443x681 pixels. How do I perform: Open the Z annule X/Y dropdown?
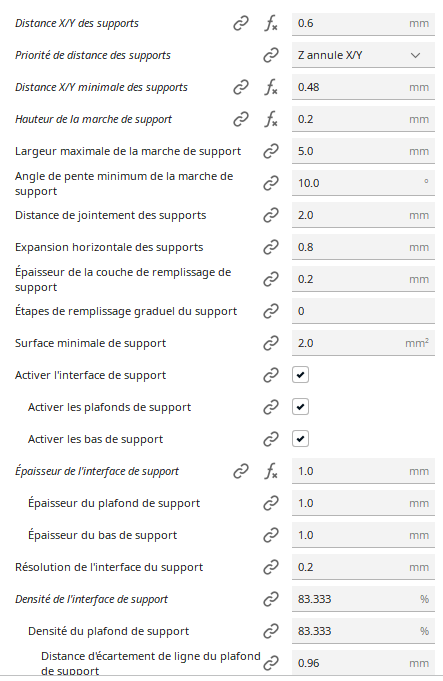click(x=363, y=55)
